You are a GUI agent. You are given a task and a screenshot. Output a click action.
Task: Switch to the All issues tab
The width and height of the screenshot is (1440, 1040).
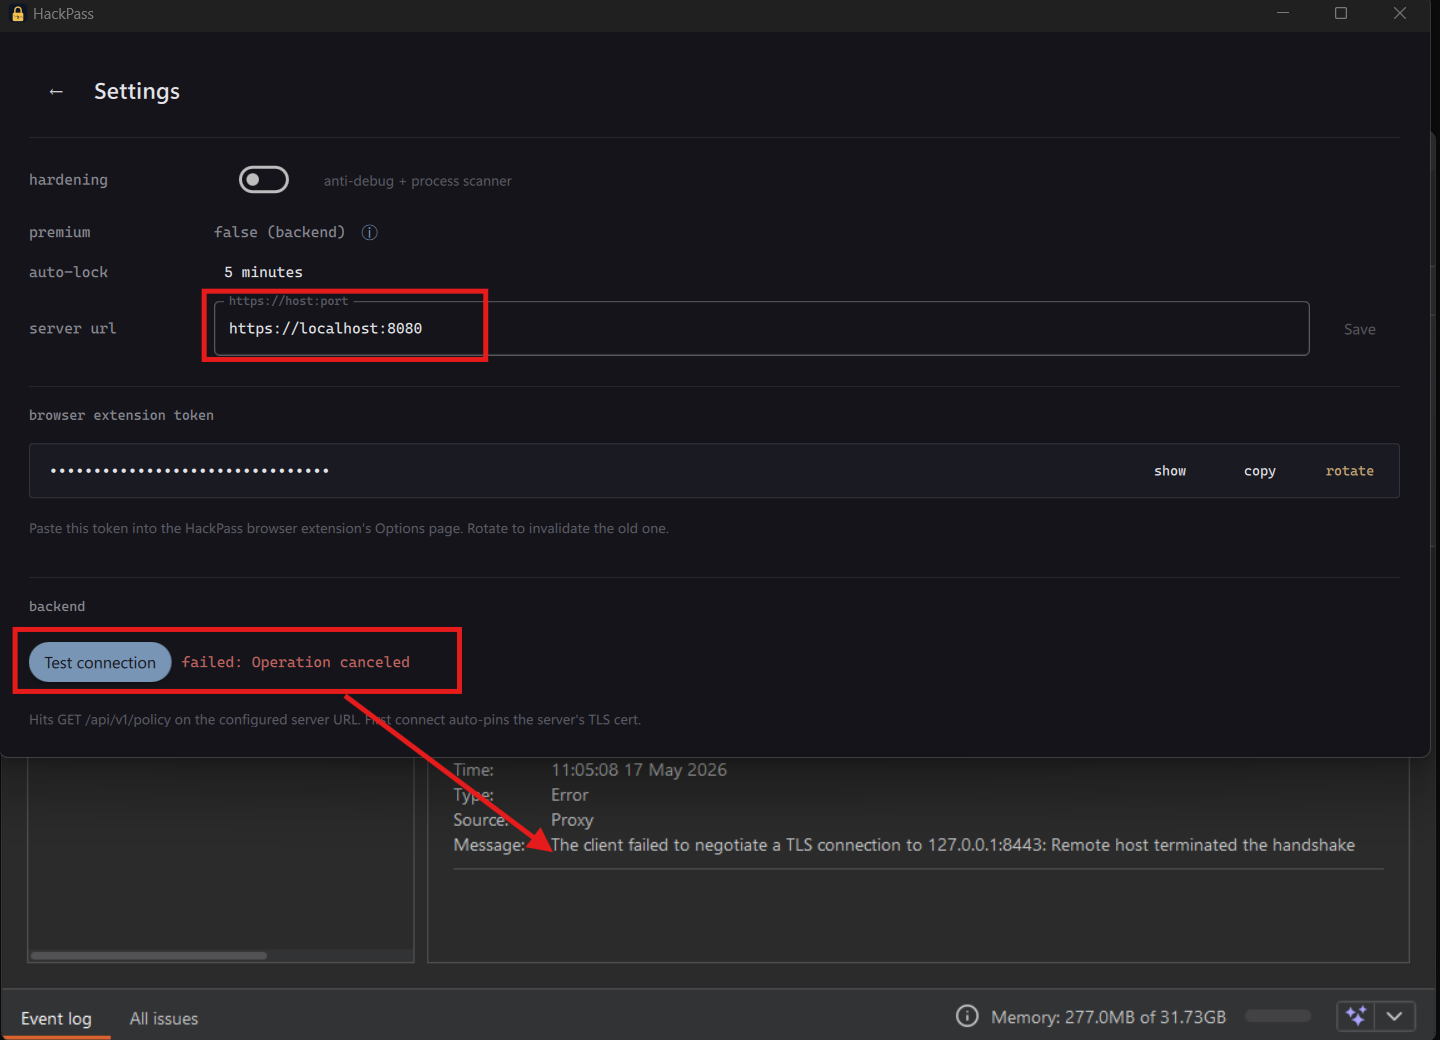(x=164, y=1018)
